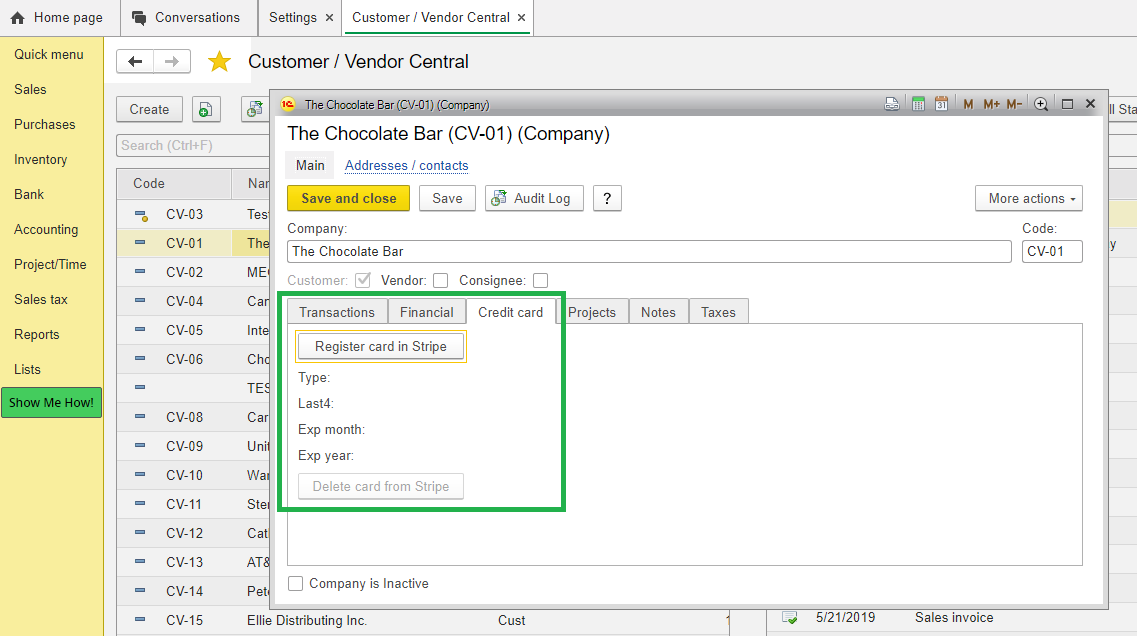1137x636 pixels.
Task: Open the Conversations tab
Action: 186,17
